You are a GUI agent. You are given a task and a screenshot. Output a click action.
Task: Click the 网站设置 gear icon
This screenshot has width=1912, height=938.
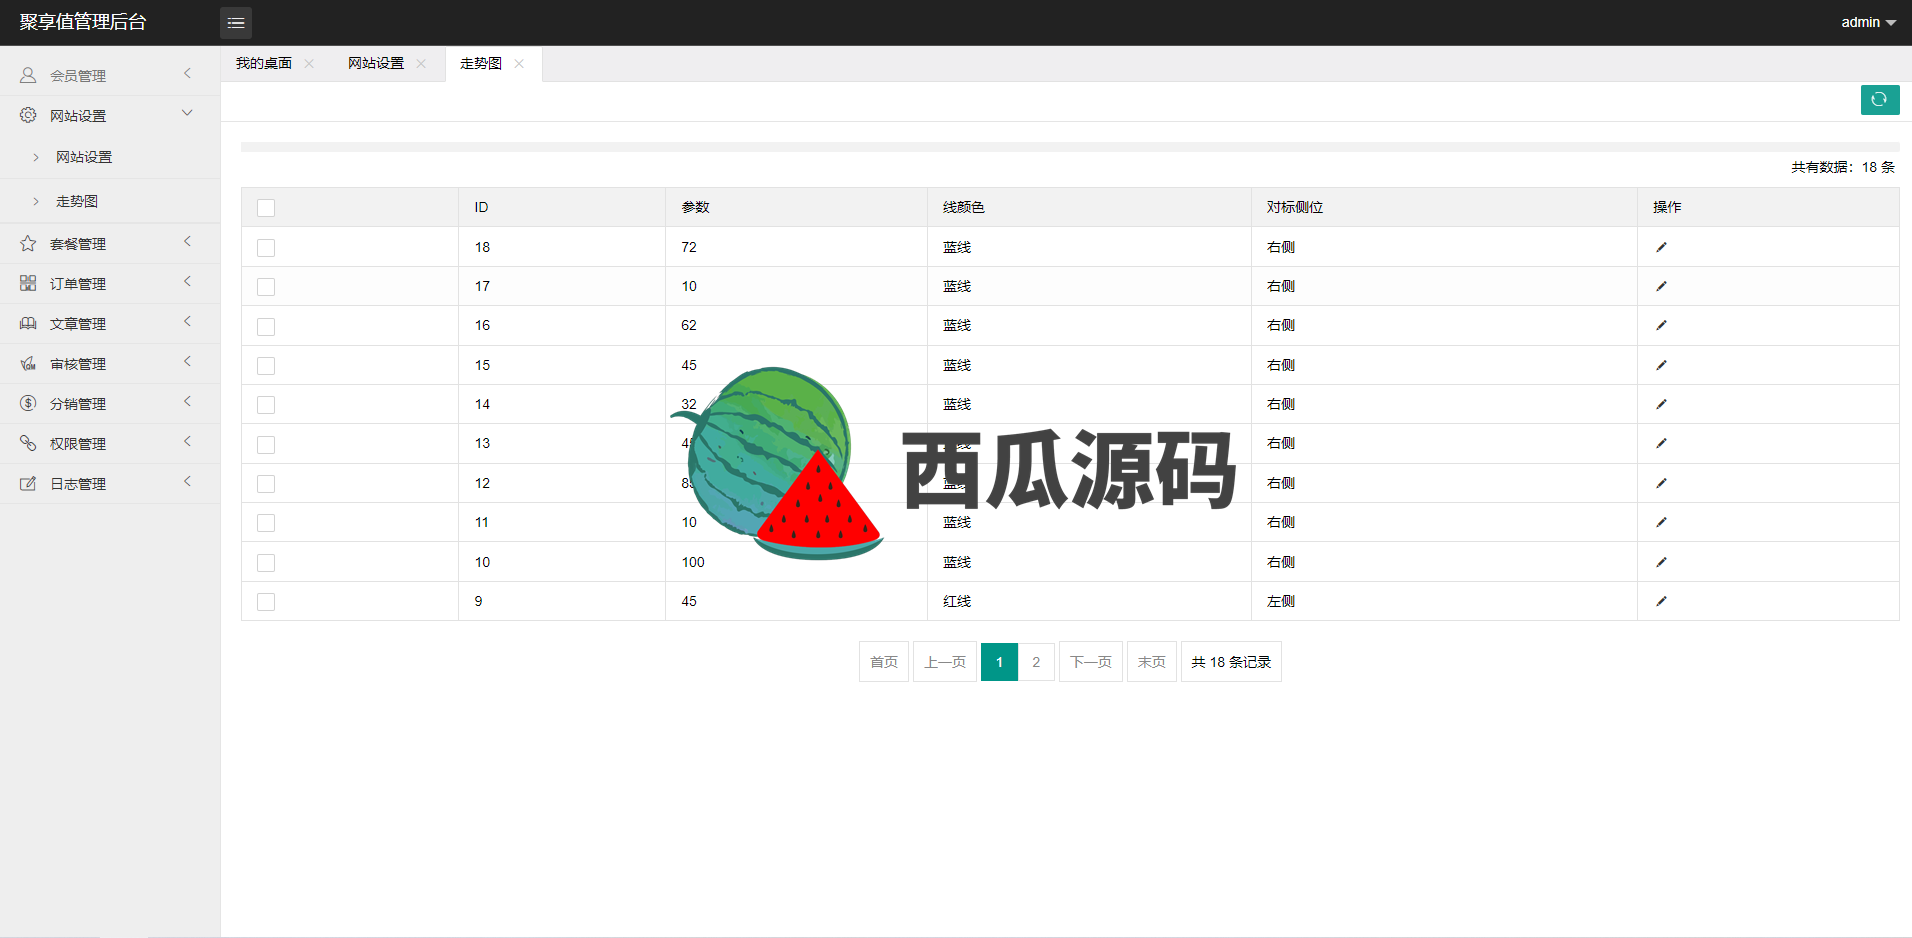28,115
